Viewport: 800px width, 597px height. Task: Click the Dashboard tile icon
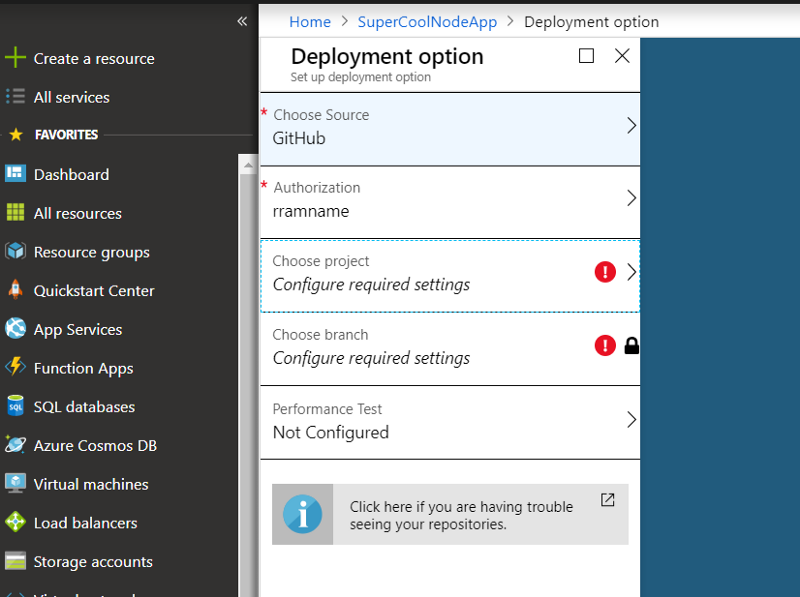tap(15, 174)
